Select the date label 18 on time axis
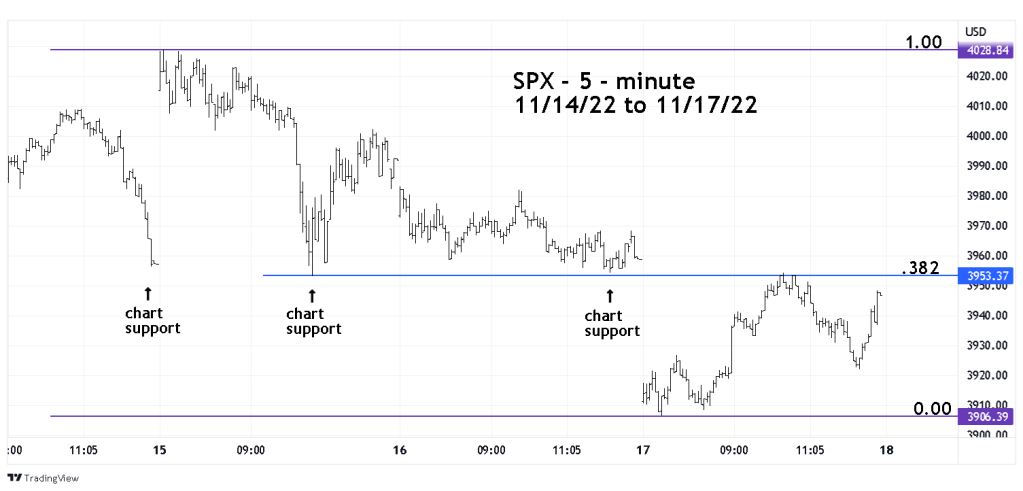 883,451
